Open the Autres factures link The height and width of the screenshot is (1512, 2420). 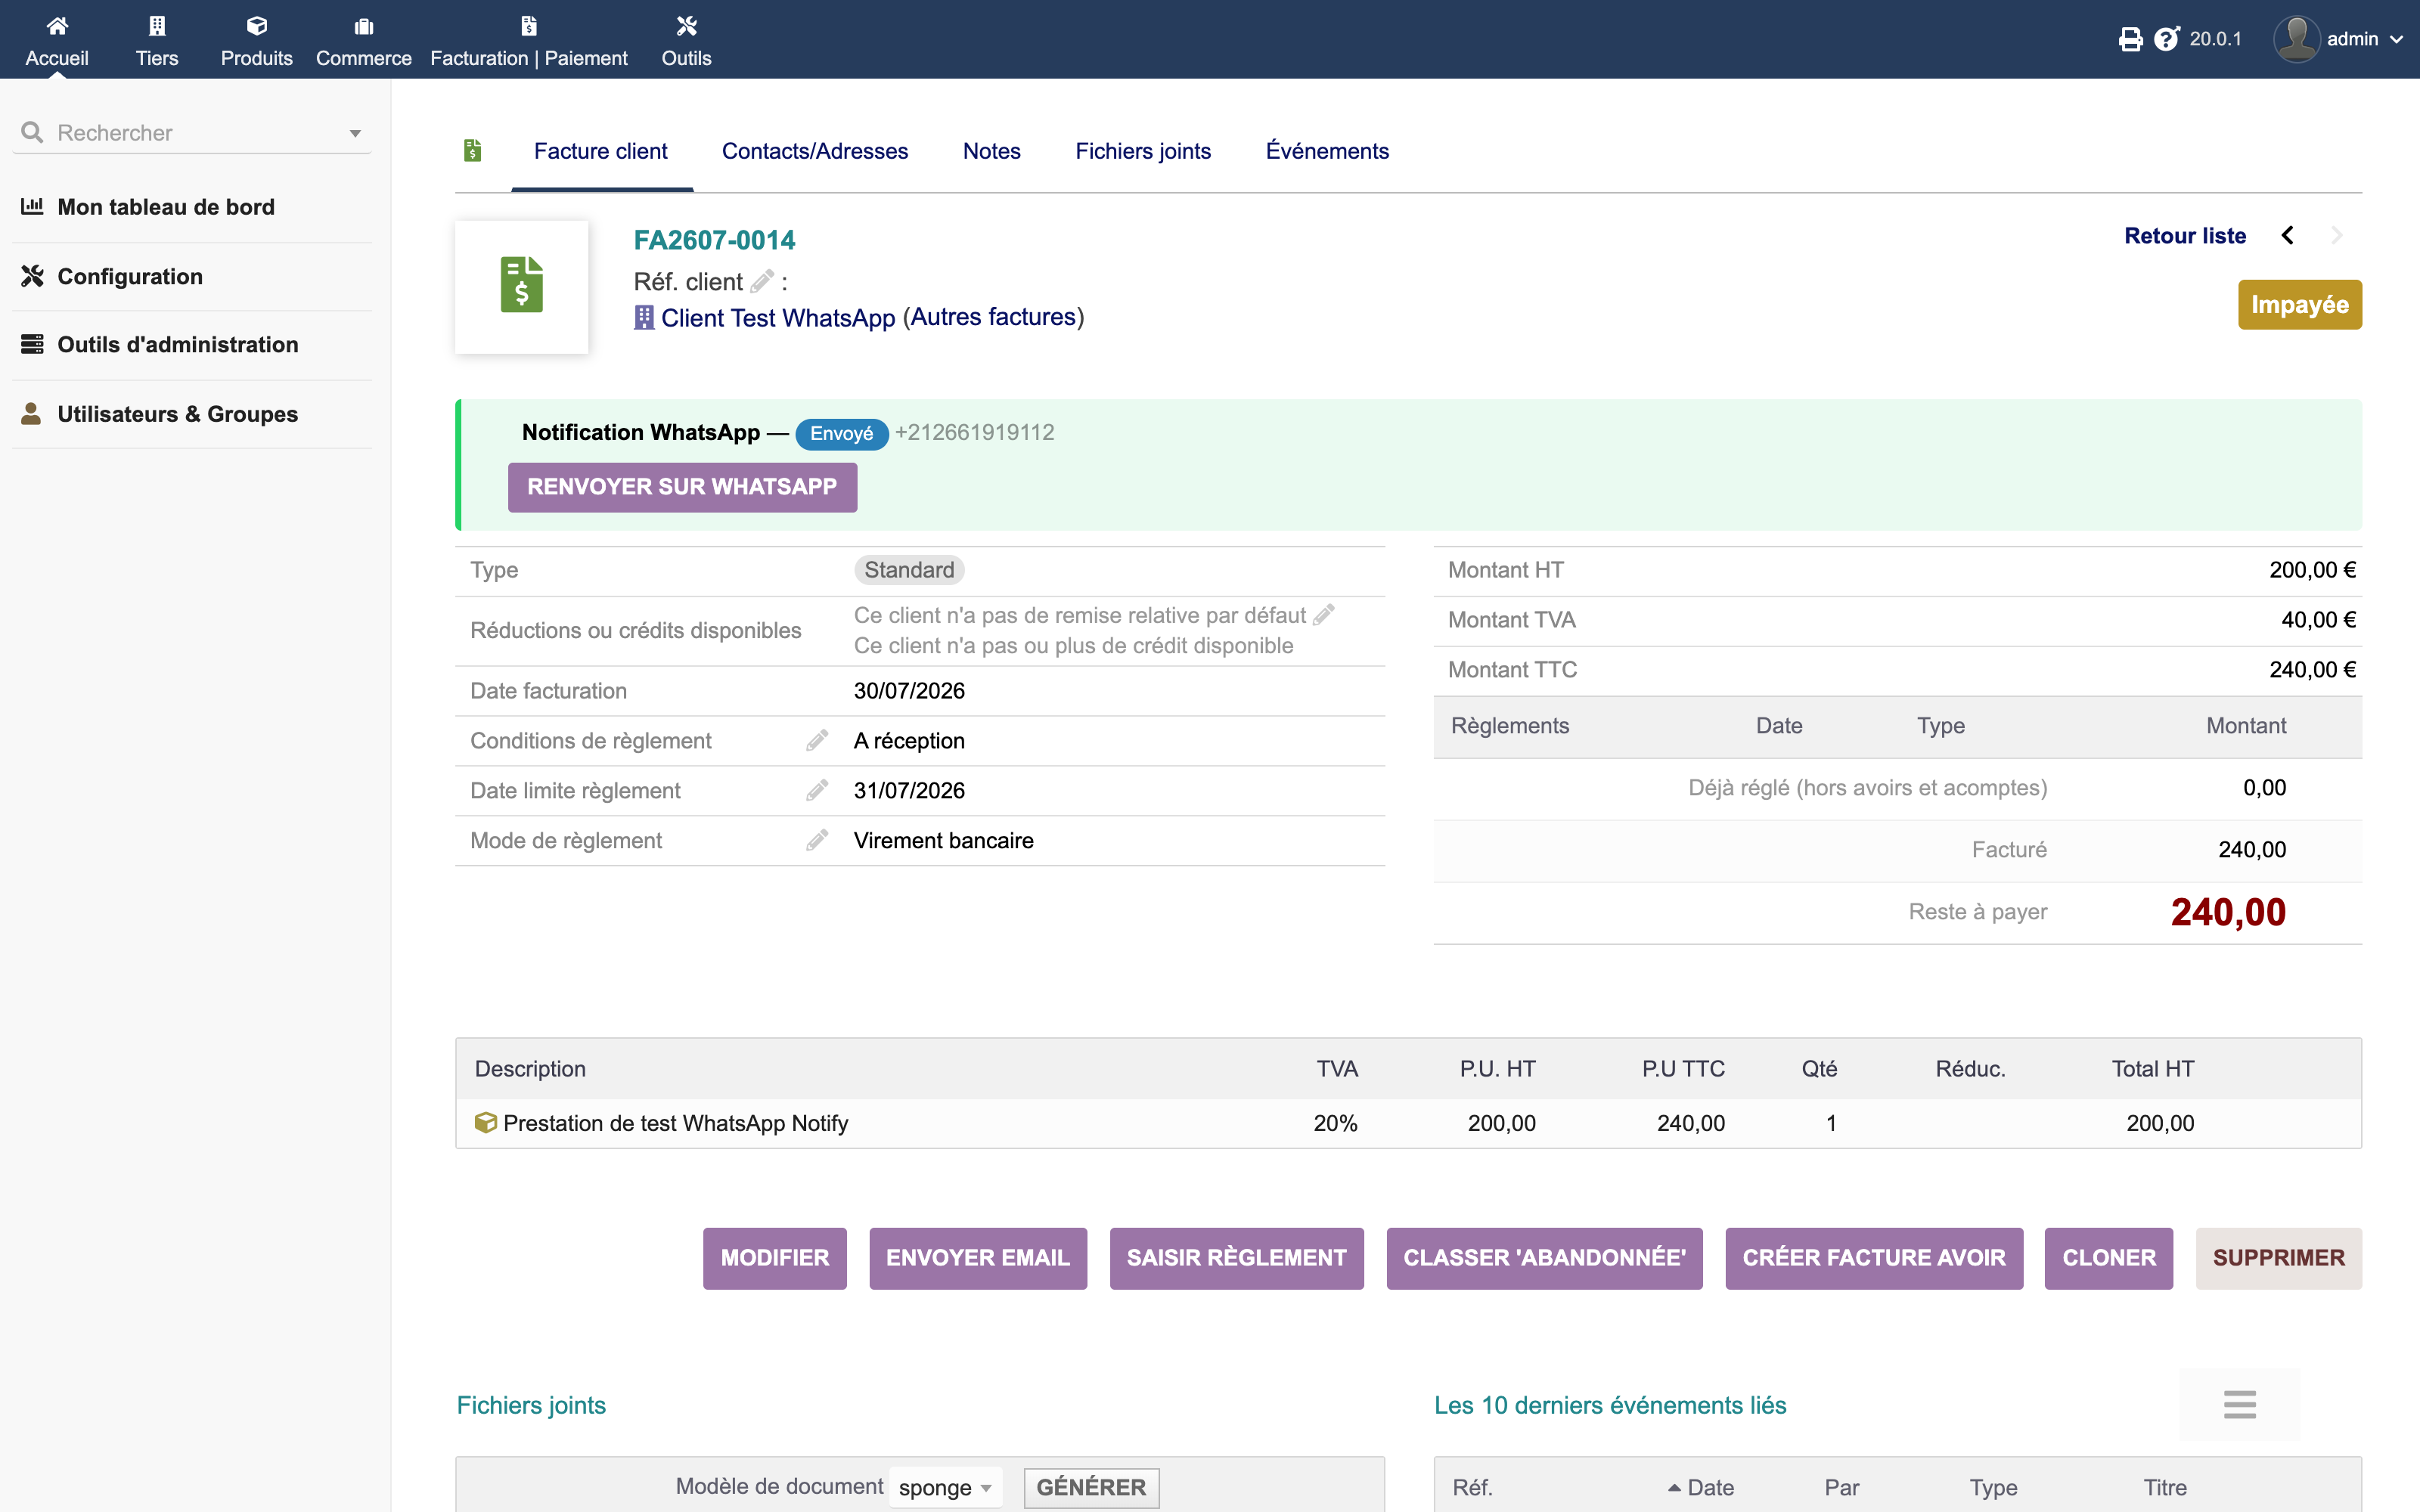click(x=994, y=317)
